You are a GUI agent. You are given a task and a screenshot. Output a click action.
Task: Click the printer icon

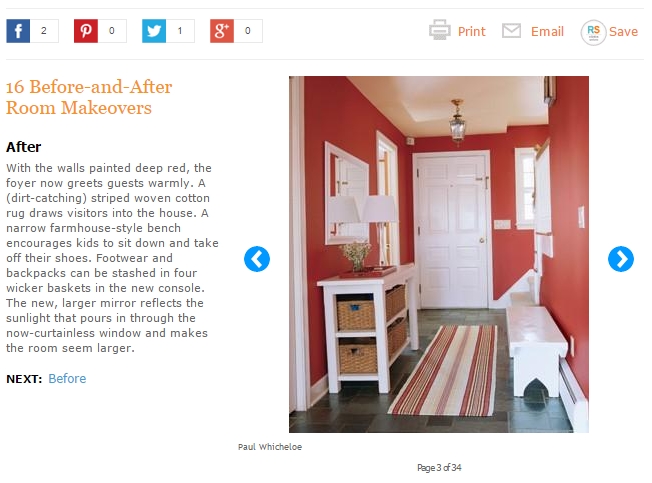tap(440, 30)
